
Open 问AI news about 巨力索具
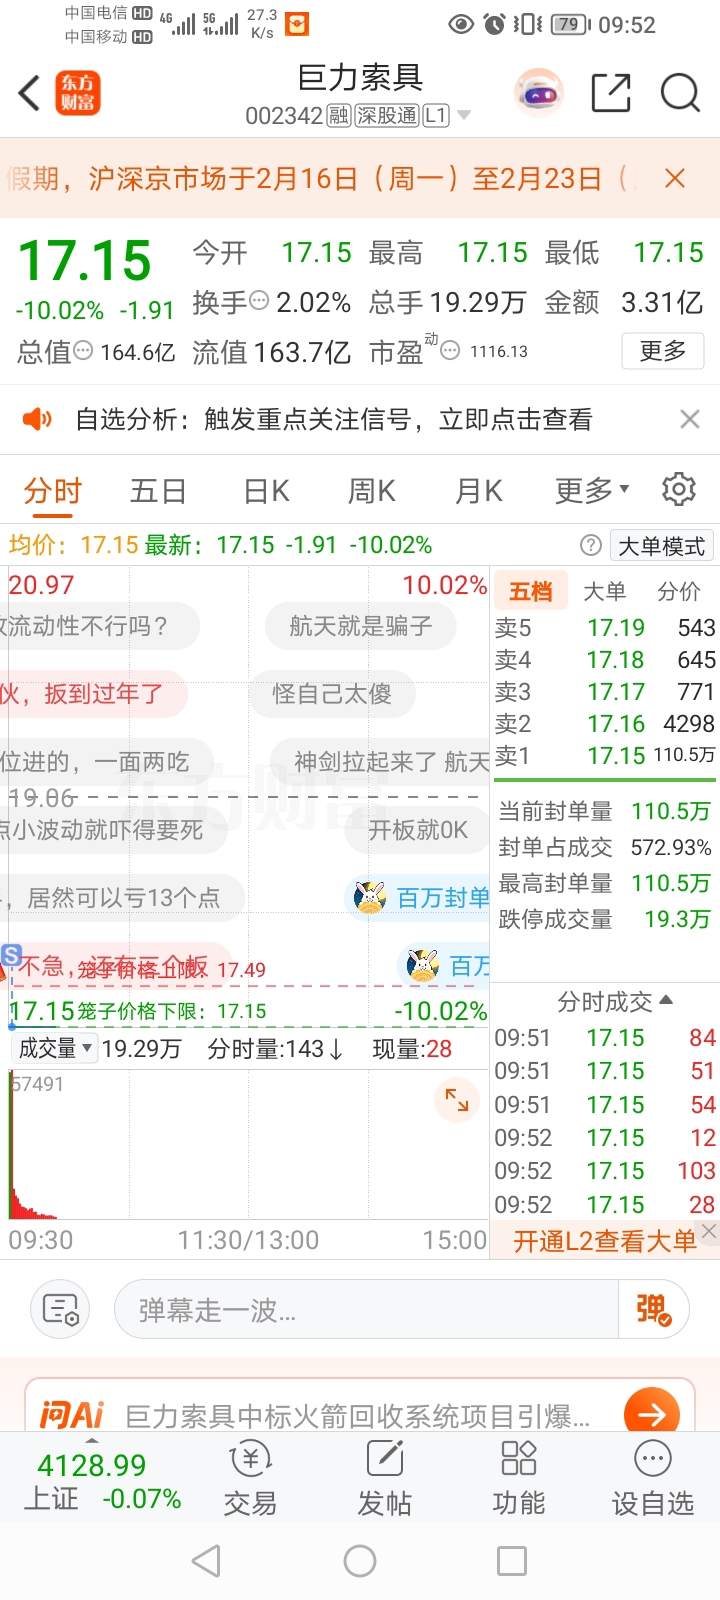click(358, 1416)
